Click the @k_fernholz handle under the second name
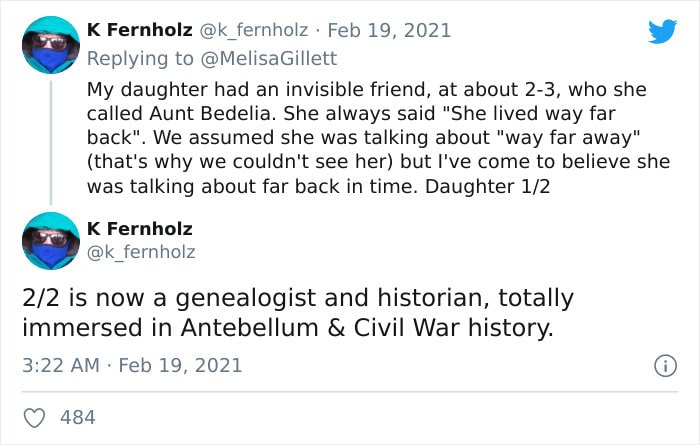 click(143, 253)
